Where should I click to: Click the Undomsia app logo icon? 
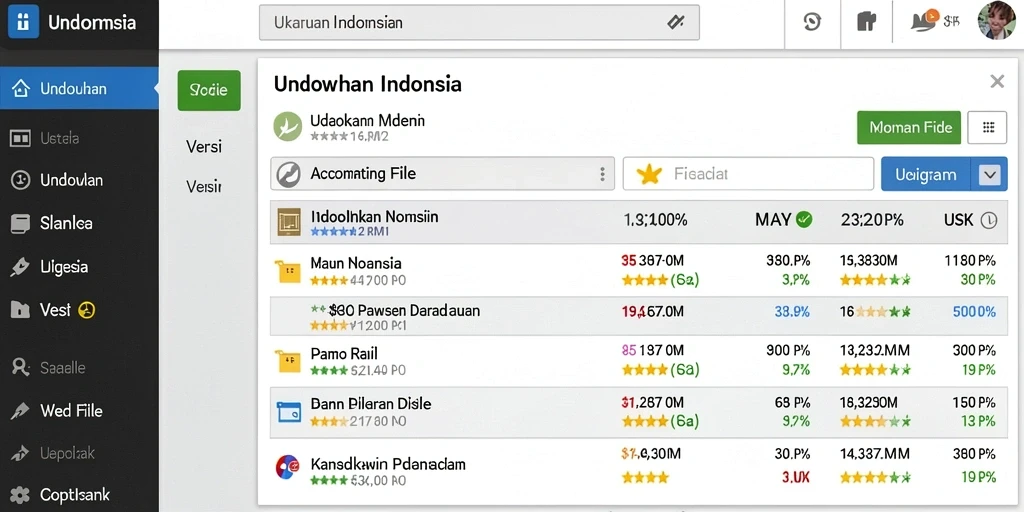pyautogui.click(x=24, y=22)
